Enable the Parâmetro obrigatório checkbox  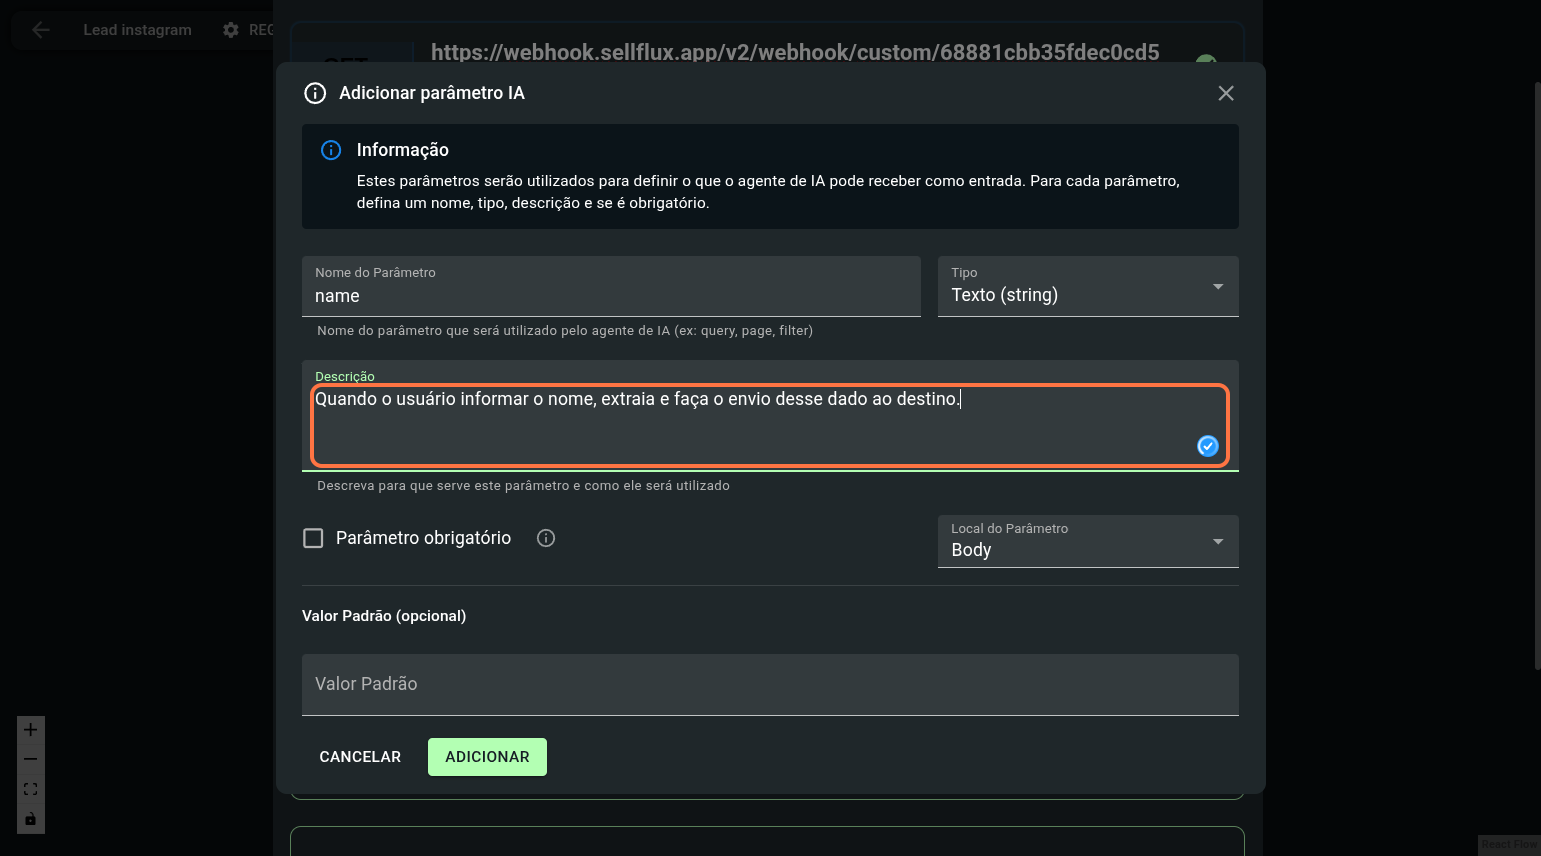[x=313, y=538]
